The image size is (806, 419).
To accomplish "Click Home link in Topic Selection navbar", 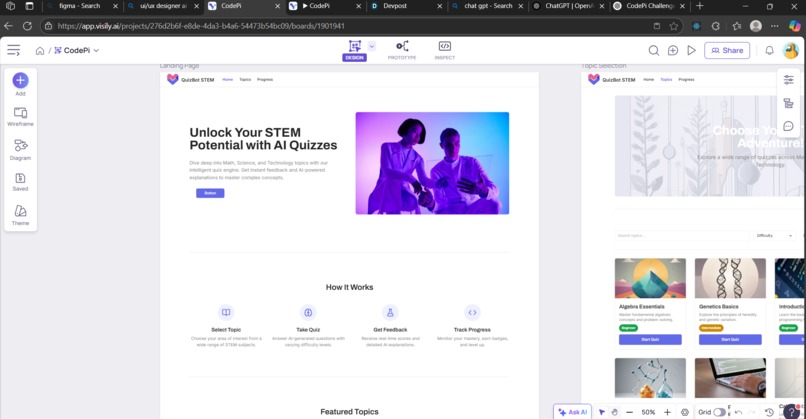I will [649, 80].
